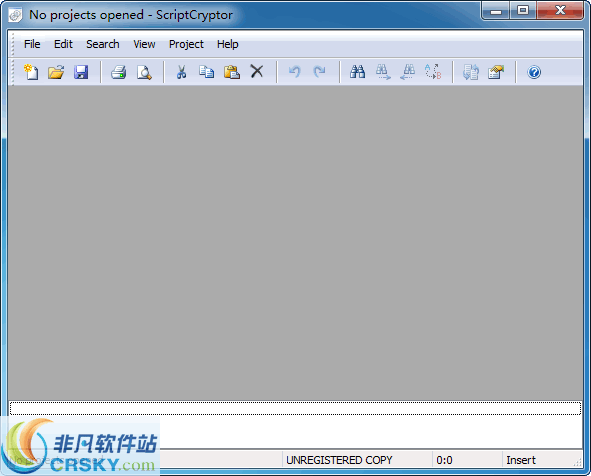Open Print Preview magnifier icon

click(x=144, y=72)
